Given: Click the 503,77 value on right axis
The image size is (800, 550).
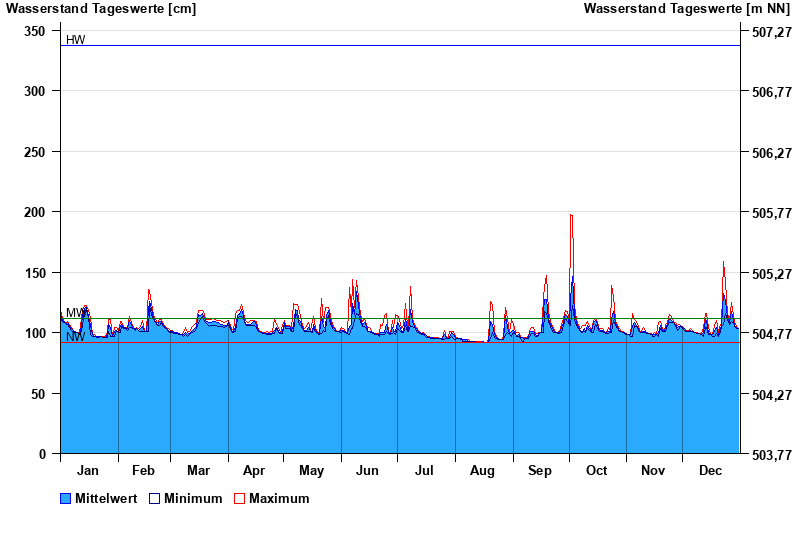Looking at the screenshot, I should [771, 454].
